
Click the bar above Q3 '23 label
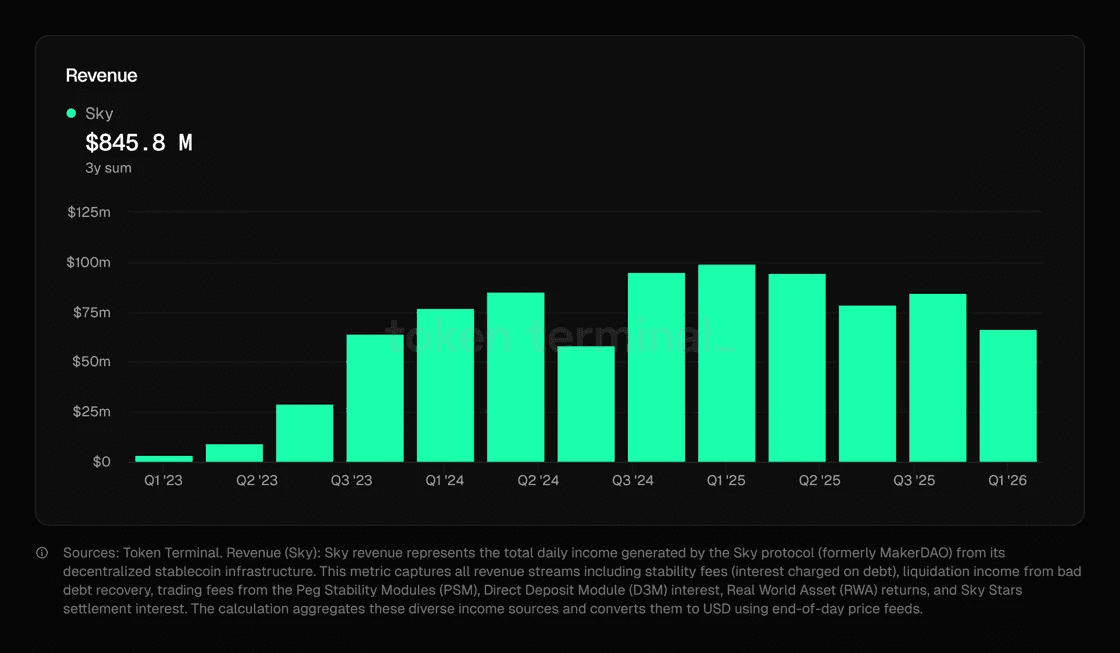coord(375,398)
